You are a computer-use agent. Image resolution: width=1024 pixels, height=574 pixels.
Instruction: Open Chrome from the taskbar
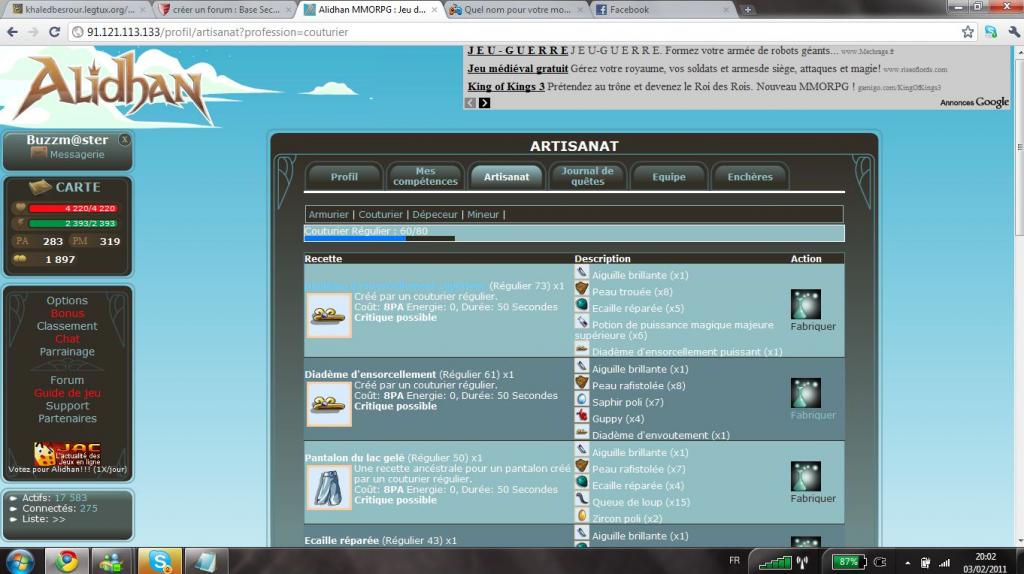[66, 561]
